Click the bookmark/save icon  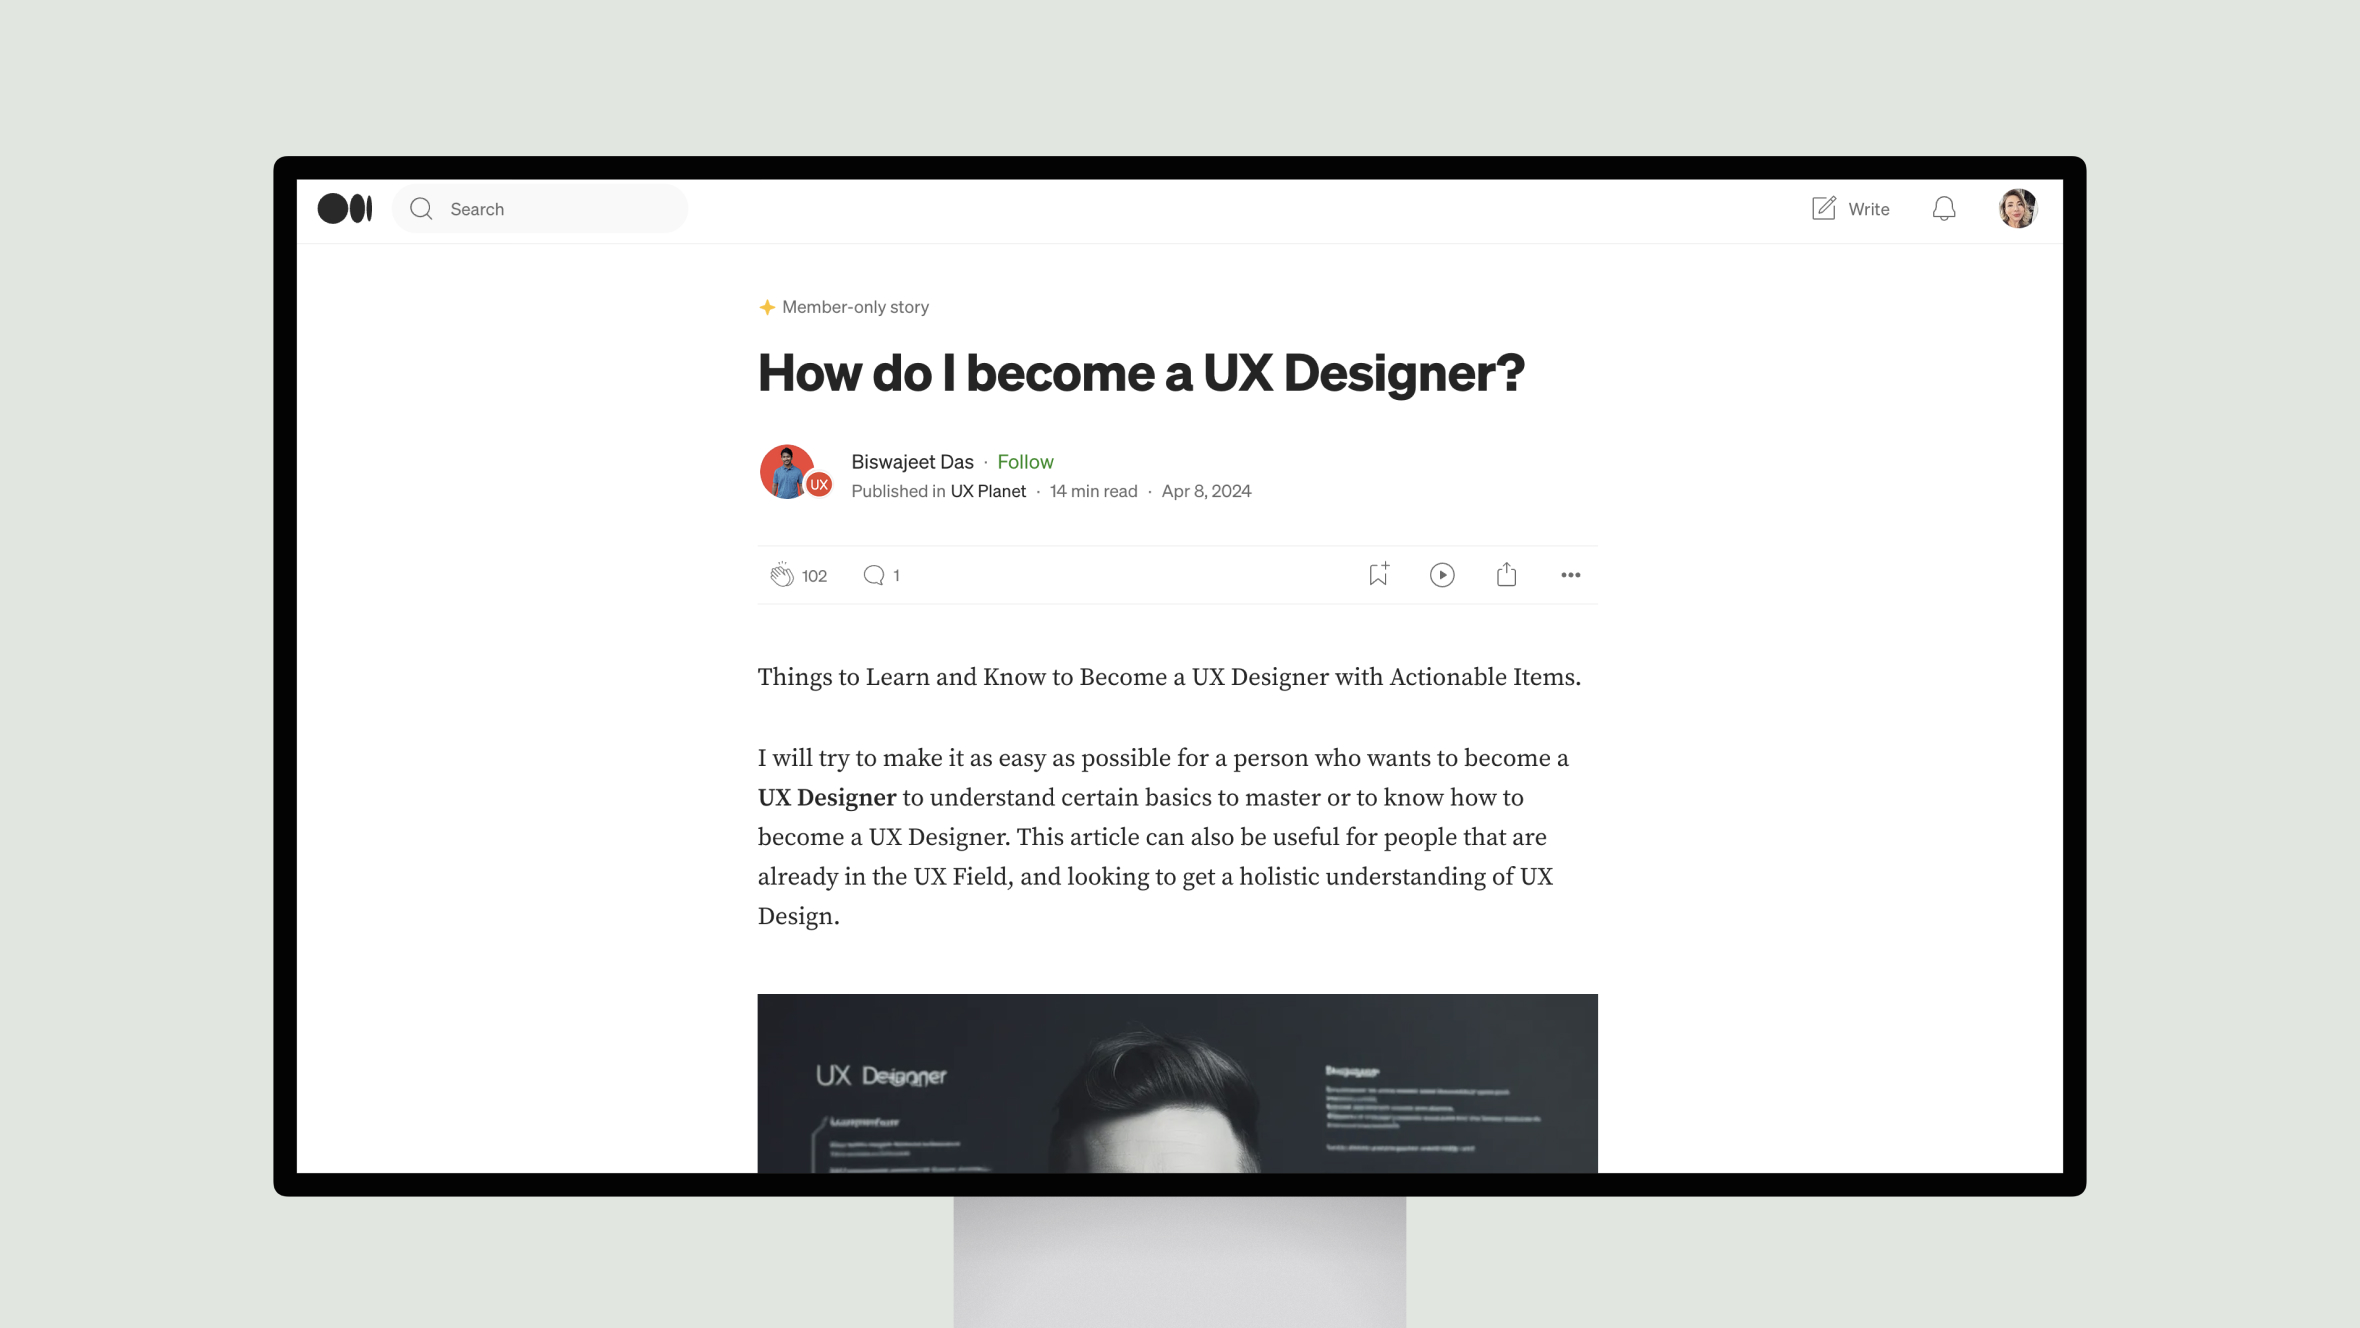[1378, 574]
